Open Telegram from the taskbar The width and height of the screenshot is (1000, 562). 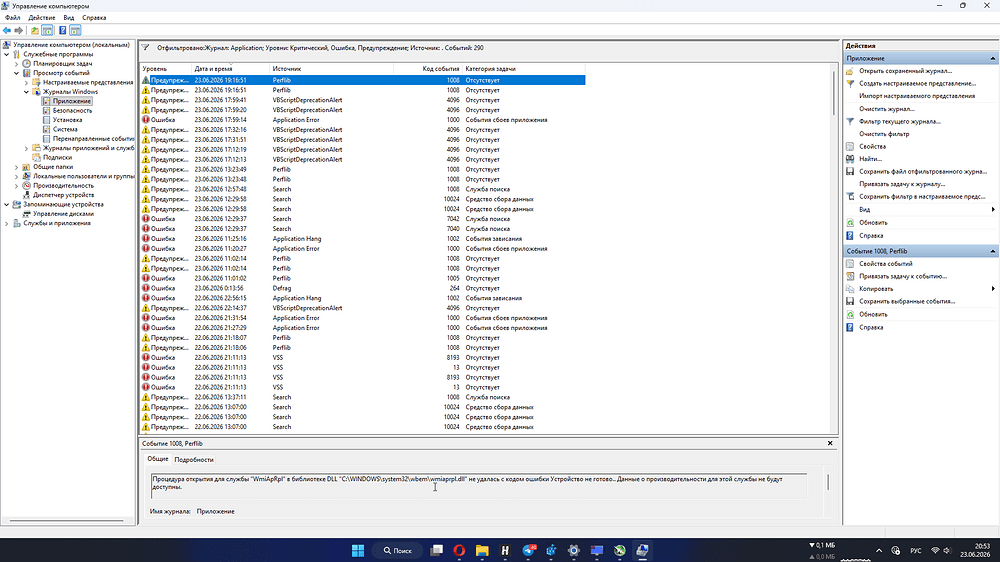coord(529,551)
